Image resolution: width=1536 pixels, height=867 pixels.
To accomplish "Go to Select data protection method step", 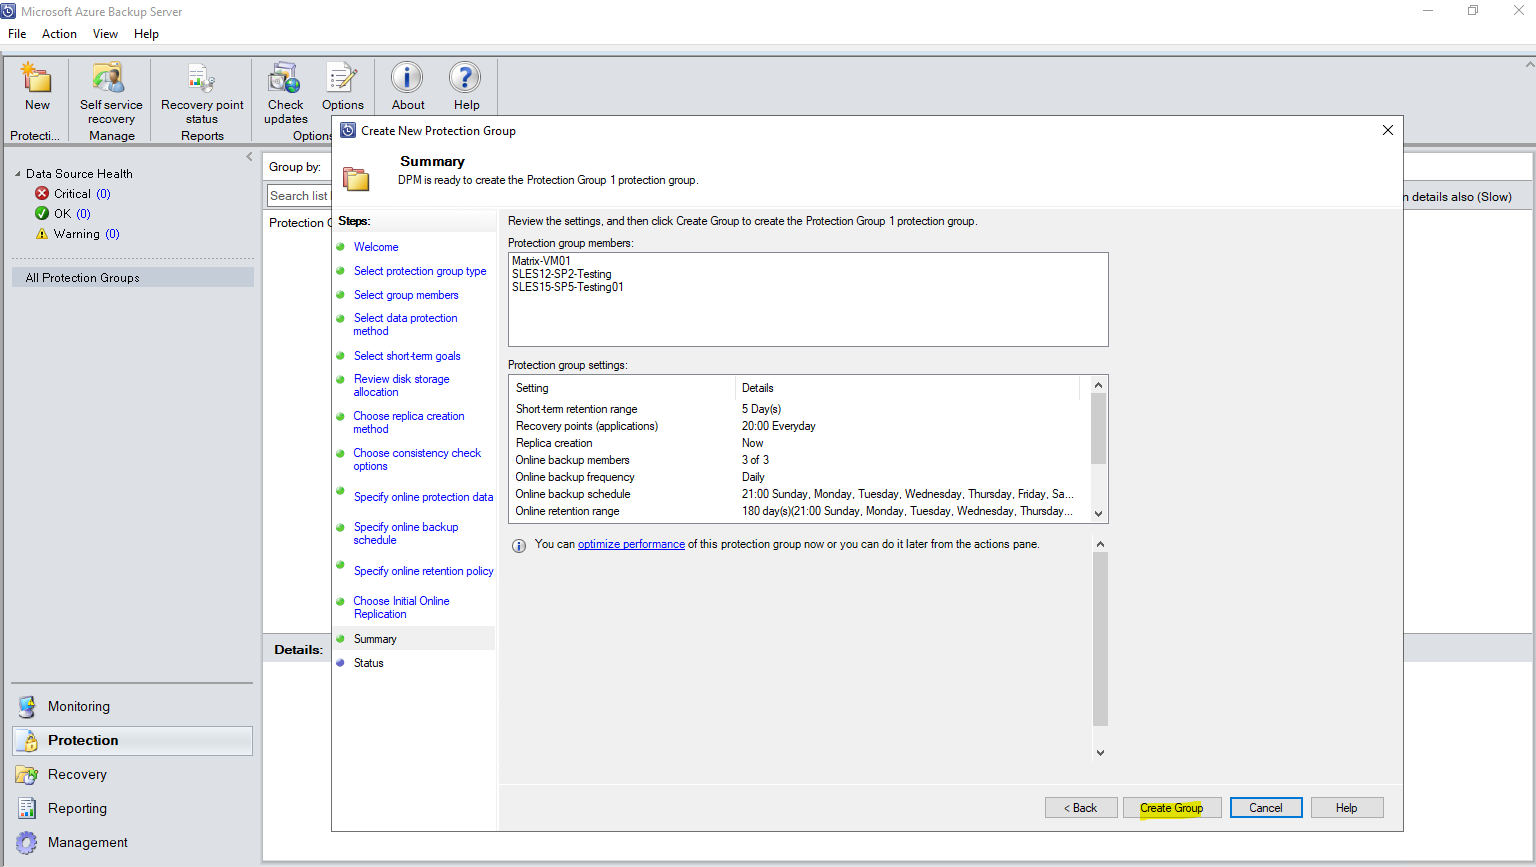I will (405, 324).
